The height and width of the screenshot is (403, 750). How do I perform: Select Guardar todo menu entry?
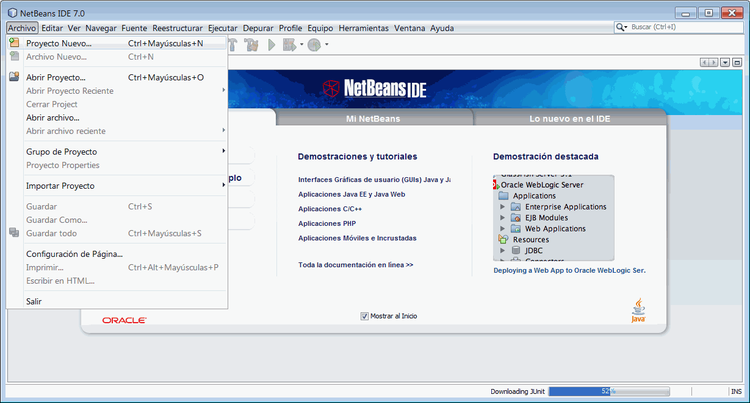117,233
